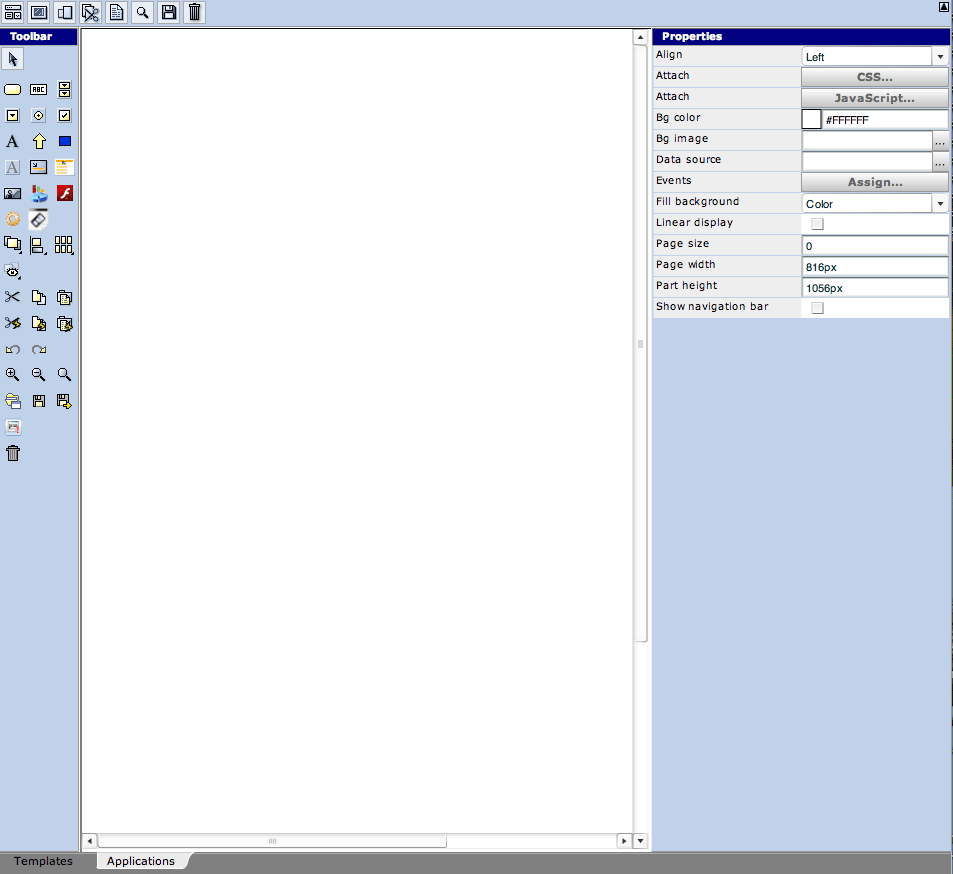Image resolution: width=953 pixels, height=874 pixels.
Task: Expand the Fill background dropdown
Action: (x=939, y=204)
